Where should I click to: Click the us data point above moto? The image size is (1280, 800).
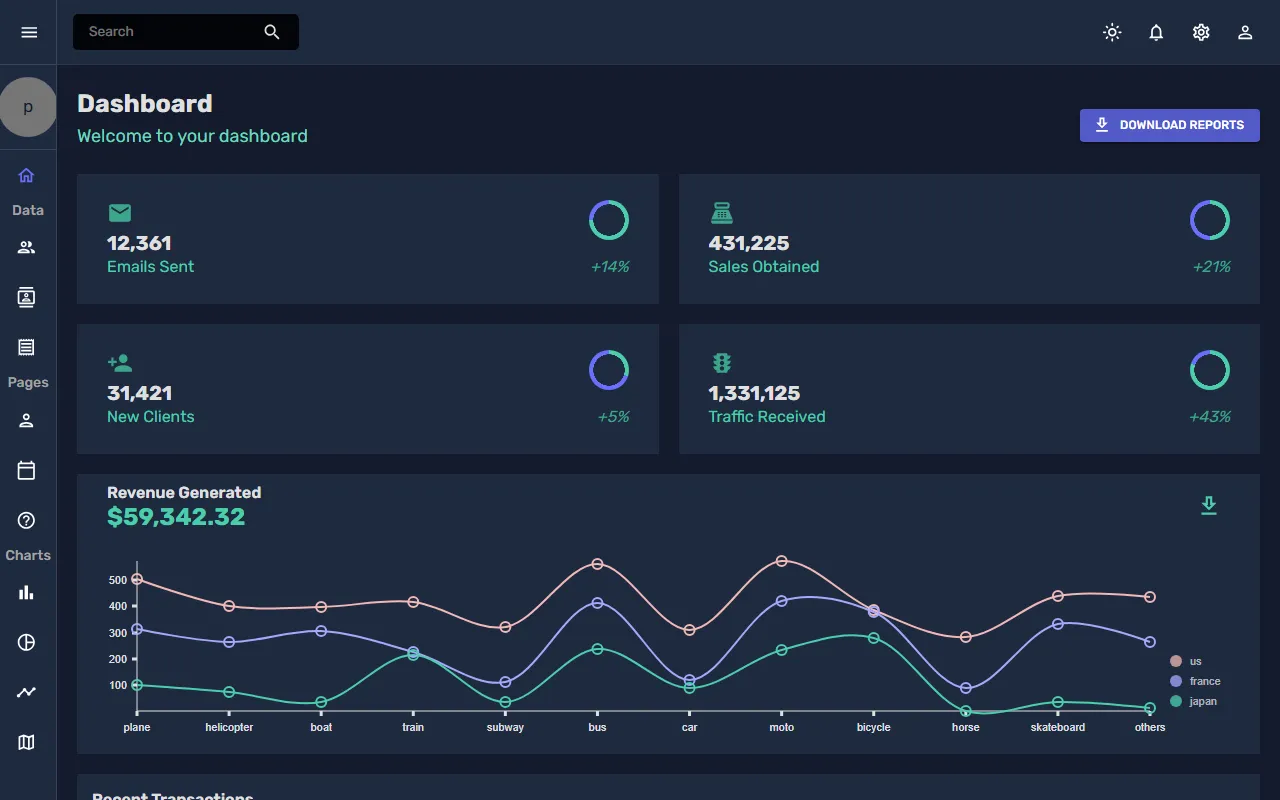pyautogui.click(x=782, y=561)
